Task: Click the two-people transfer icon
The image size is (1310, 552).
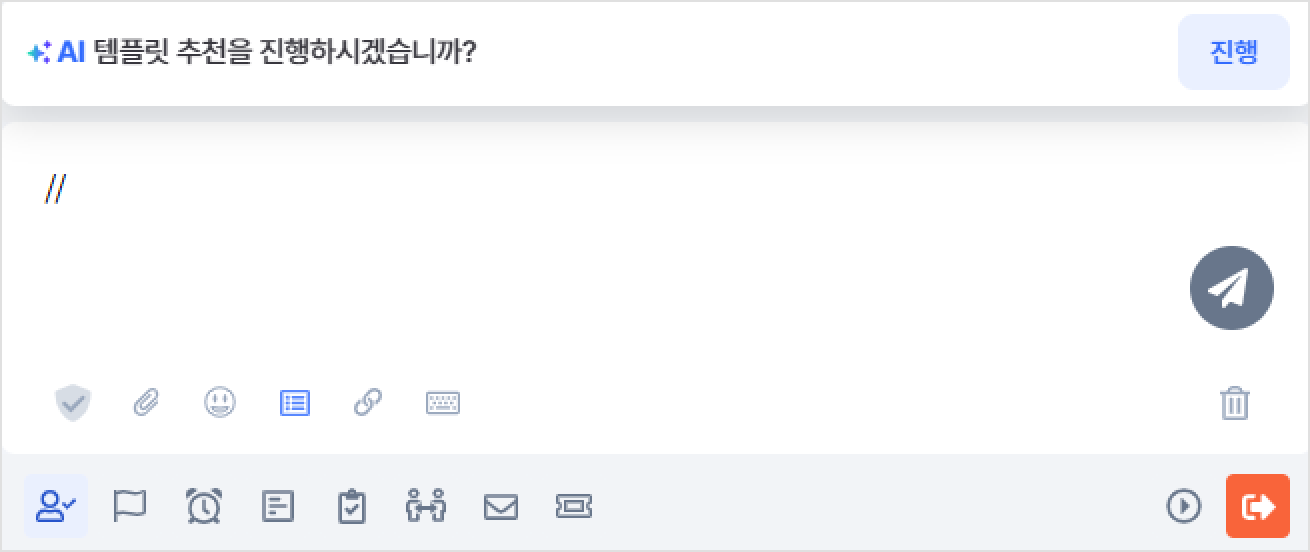Action: point(426,507)
